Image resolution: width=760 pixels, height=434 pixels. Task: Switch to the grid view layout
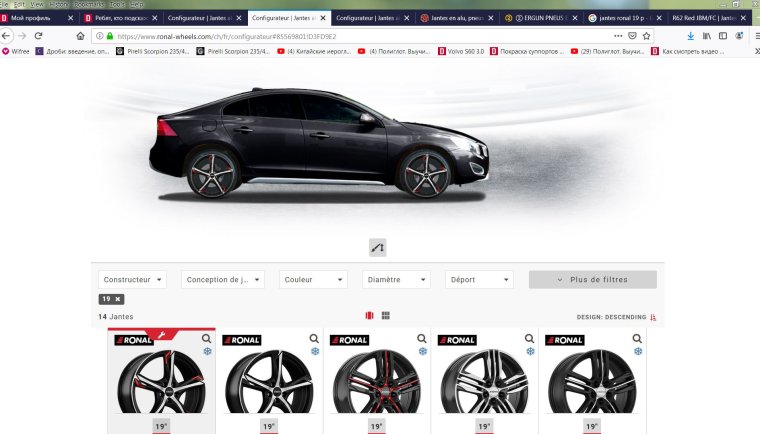pyautogui.click(x=386, y=316)
